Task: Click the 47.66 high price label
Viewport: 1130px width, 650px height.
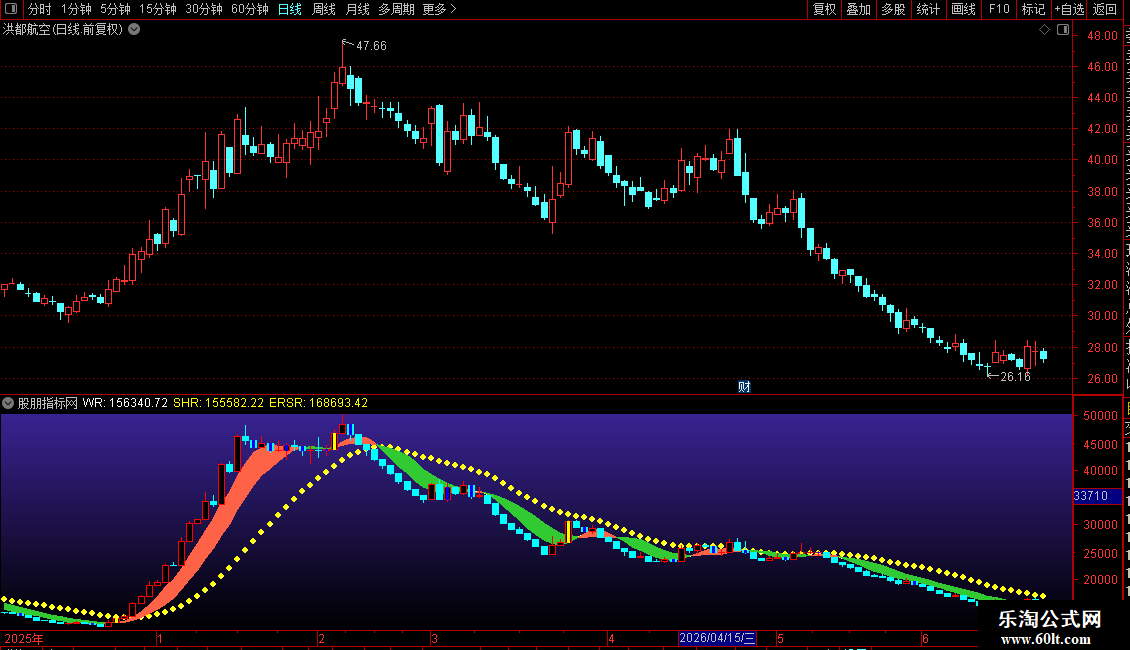Action: (x=371, y=46)
